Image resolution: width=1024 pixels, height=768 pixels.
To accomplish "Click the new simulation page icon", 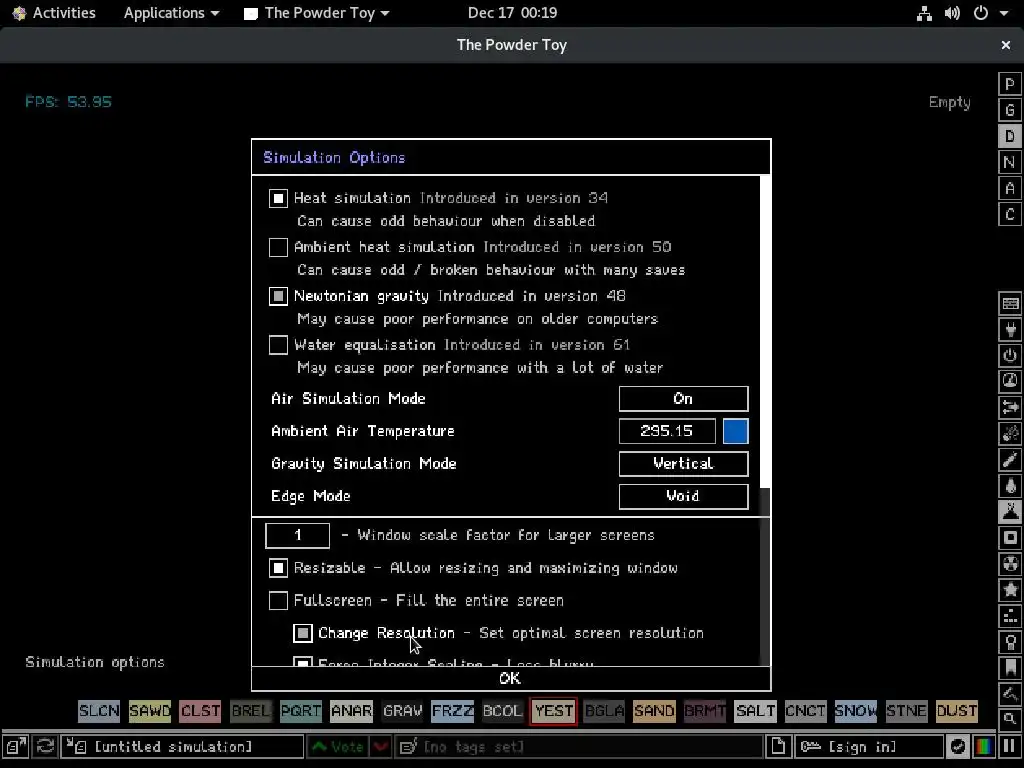I will point(778,746).
